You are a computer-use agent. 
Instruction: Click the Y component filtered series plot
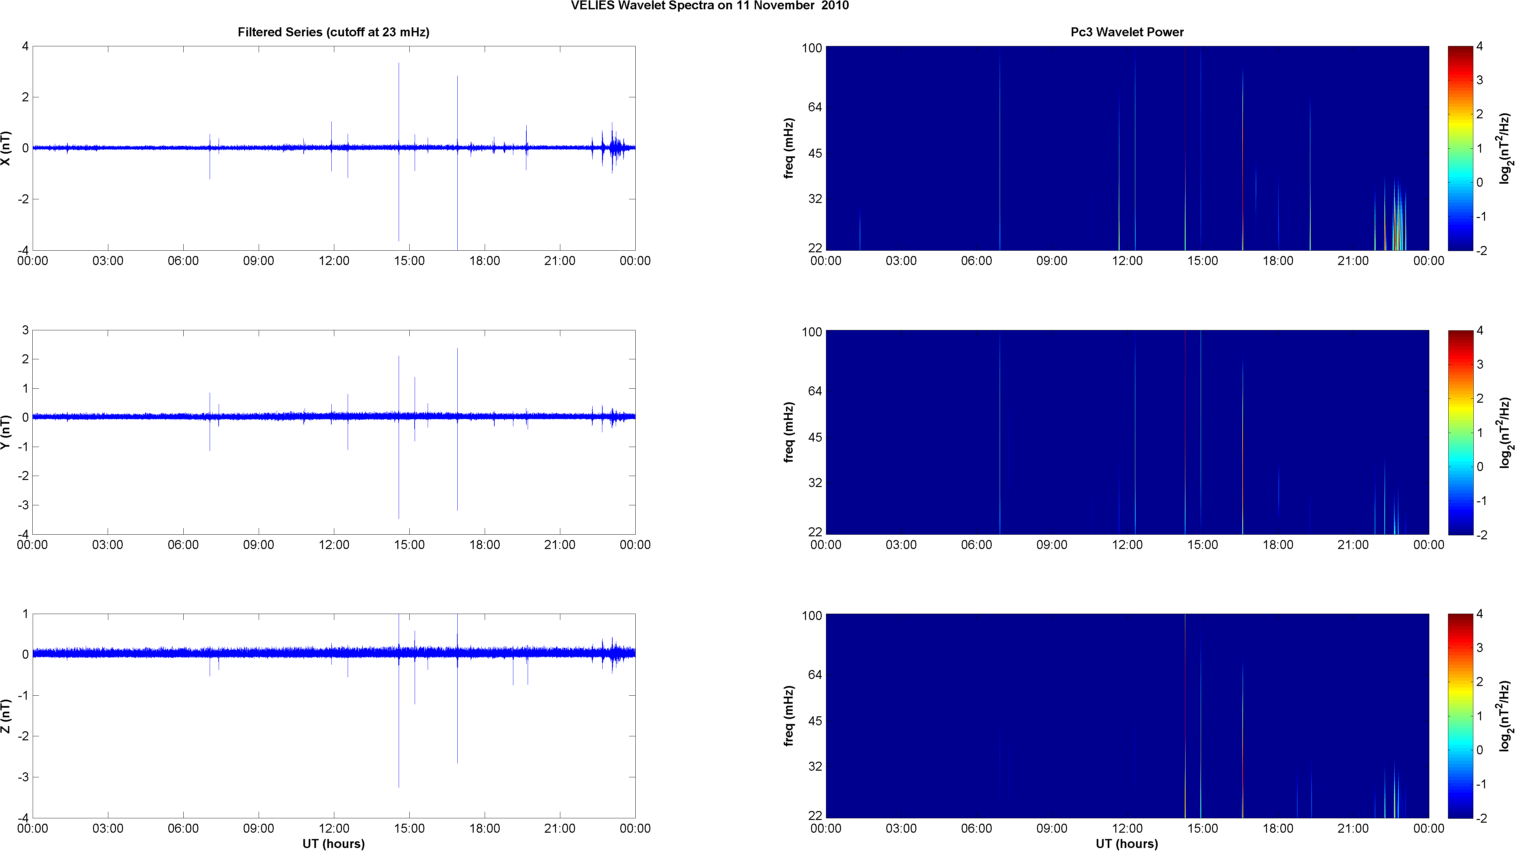[334, 432]
